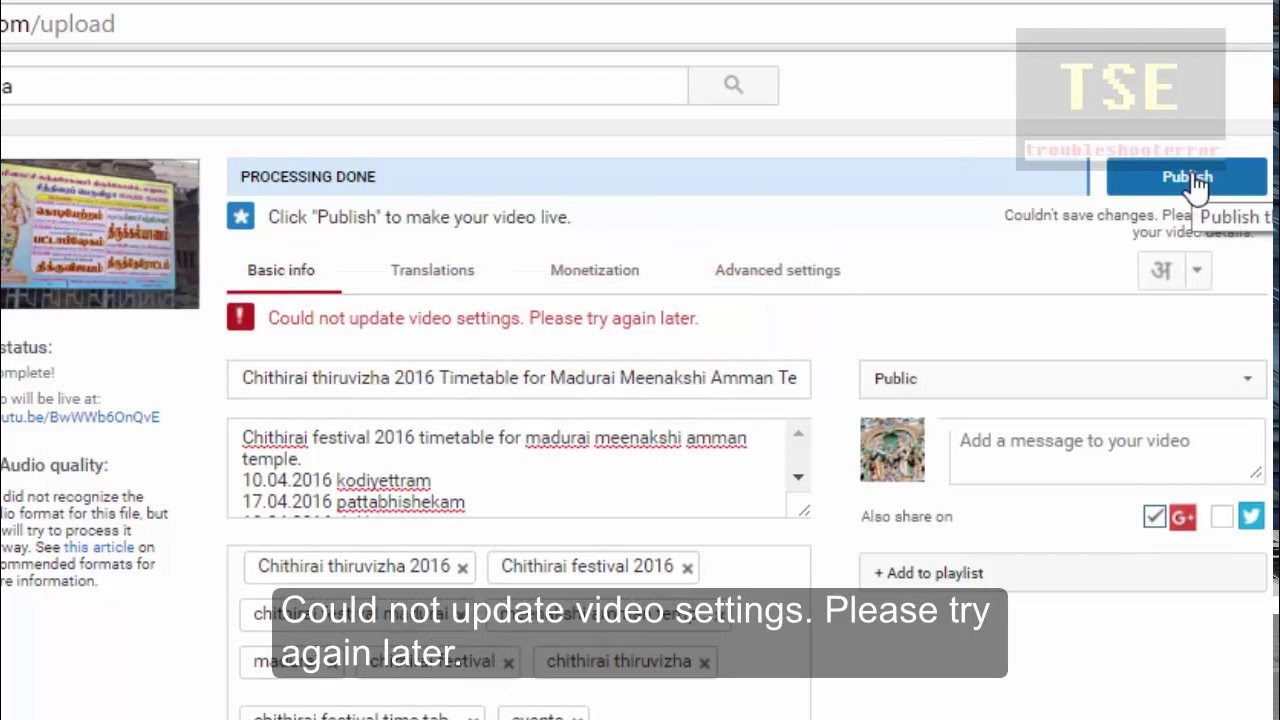
Task: Remove the 'Chithirai festival 2016' tag
Action: pos(687,568)
